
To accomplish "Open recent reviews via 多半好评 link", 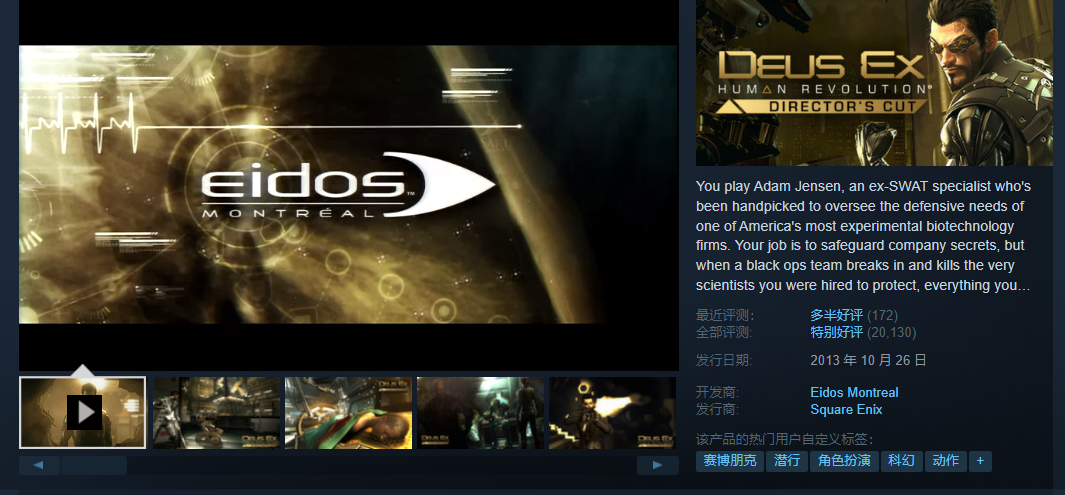I will coord(836,315).
